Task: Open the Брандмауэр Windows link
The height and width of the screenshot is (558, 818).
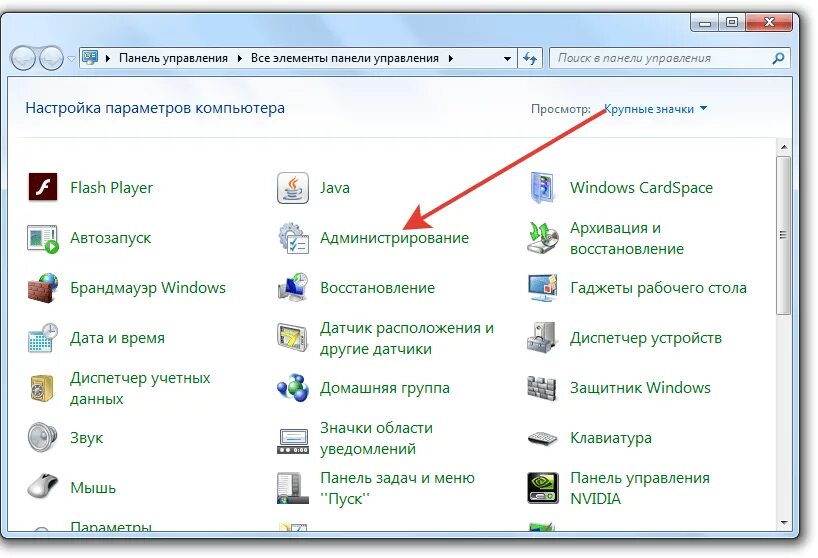Action: point(148,288)
